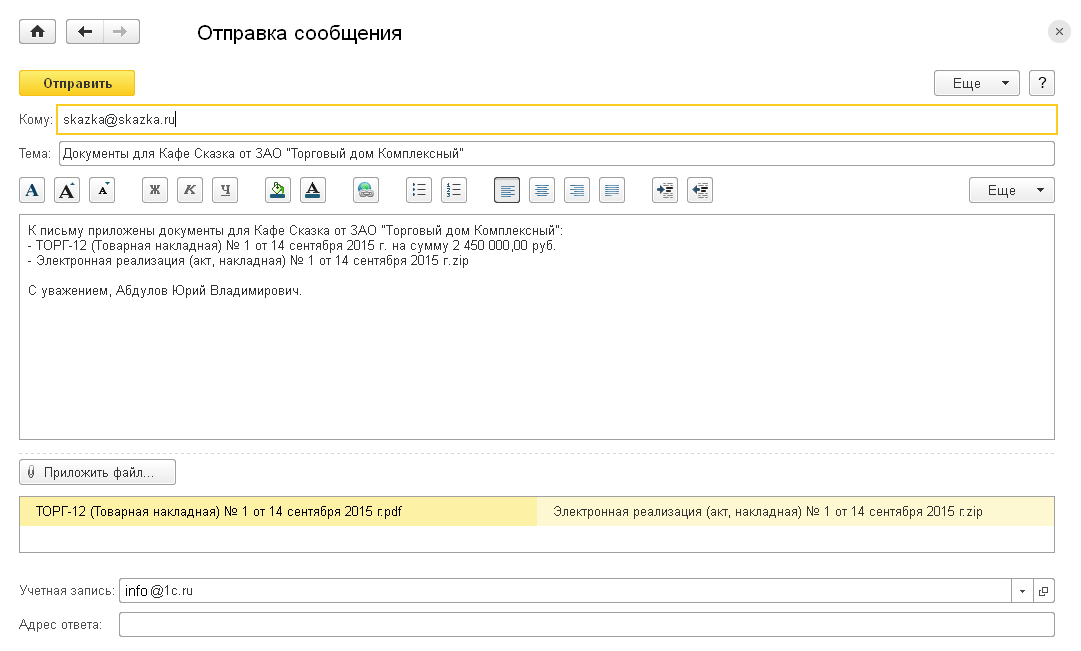Underline text using the Ч icon
This screenshot has height=651, width=1081.
(x=225, y=190)
